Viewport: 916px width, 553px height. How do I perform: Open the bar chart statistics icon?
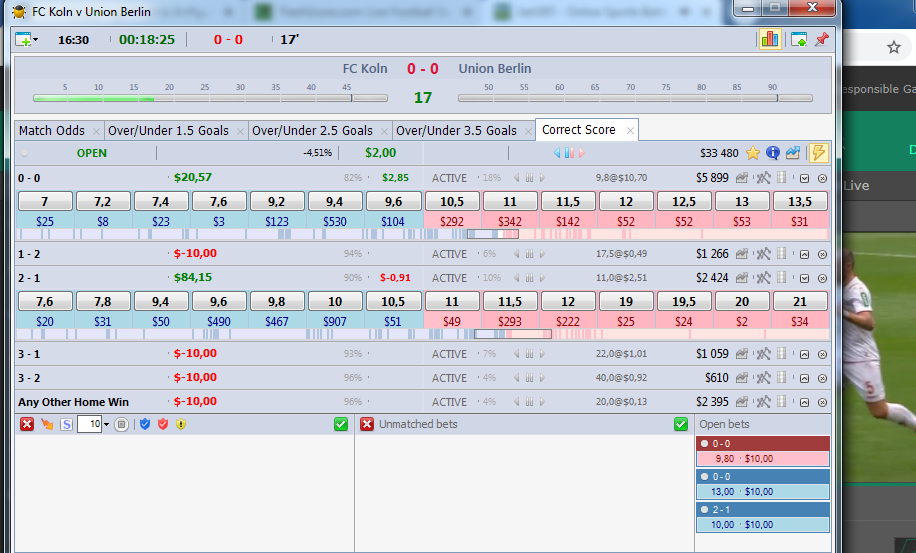click(x=770, y=39)
